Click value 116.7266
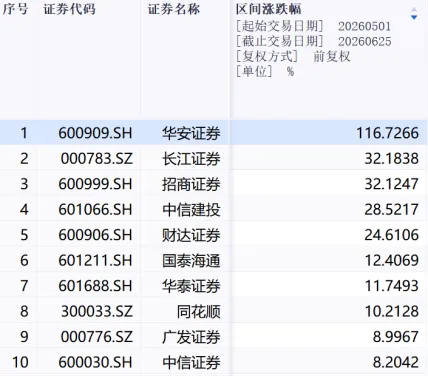 pos(387,133)
